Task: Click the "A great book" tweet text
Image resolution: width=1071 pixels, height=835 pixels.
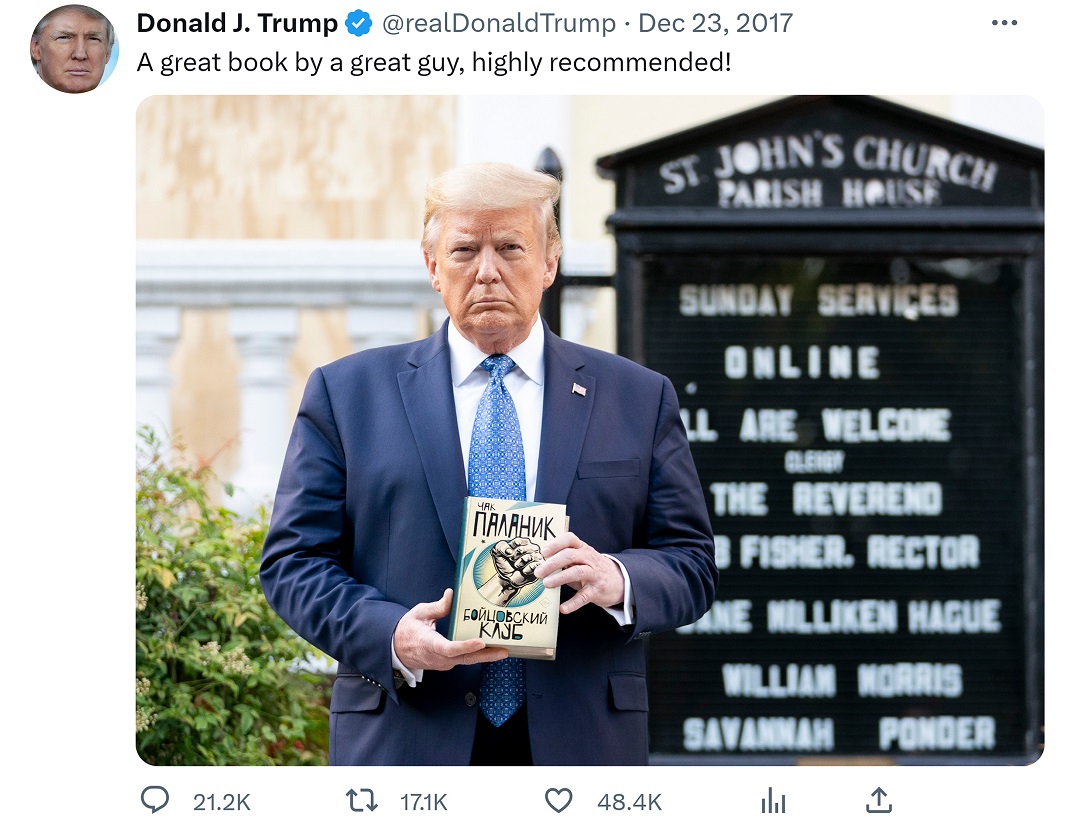Action: [x=434, y=63]
